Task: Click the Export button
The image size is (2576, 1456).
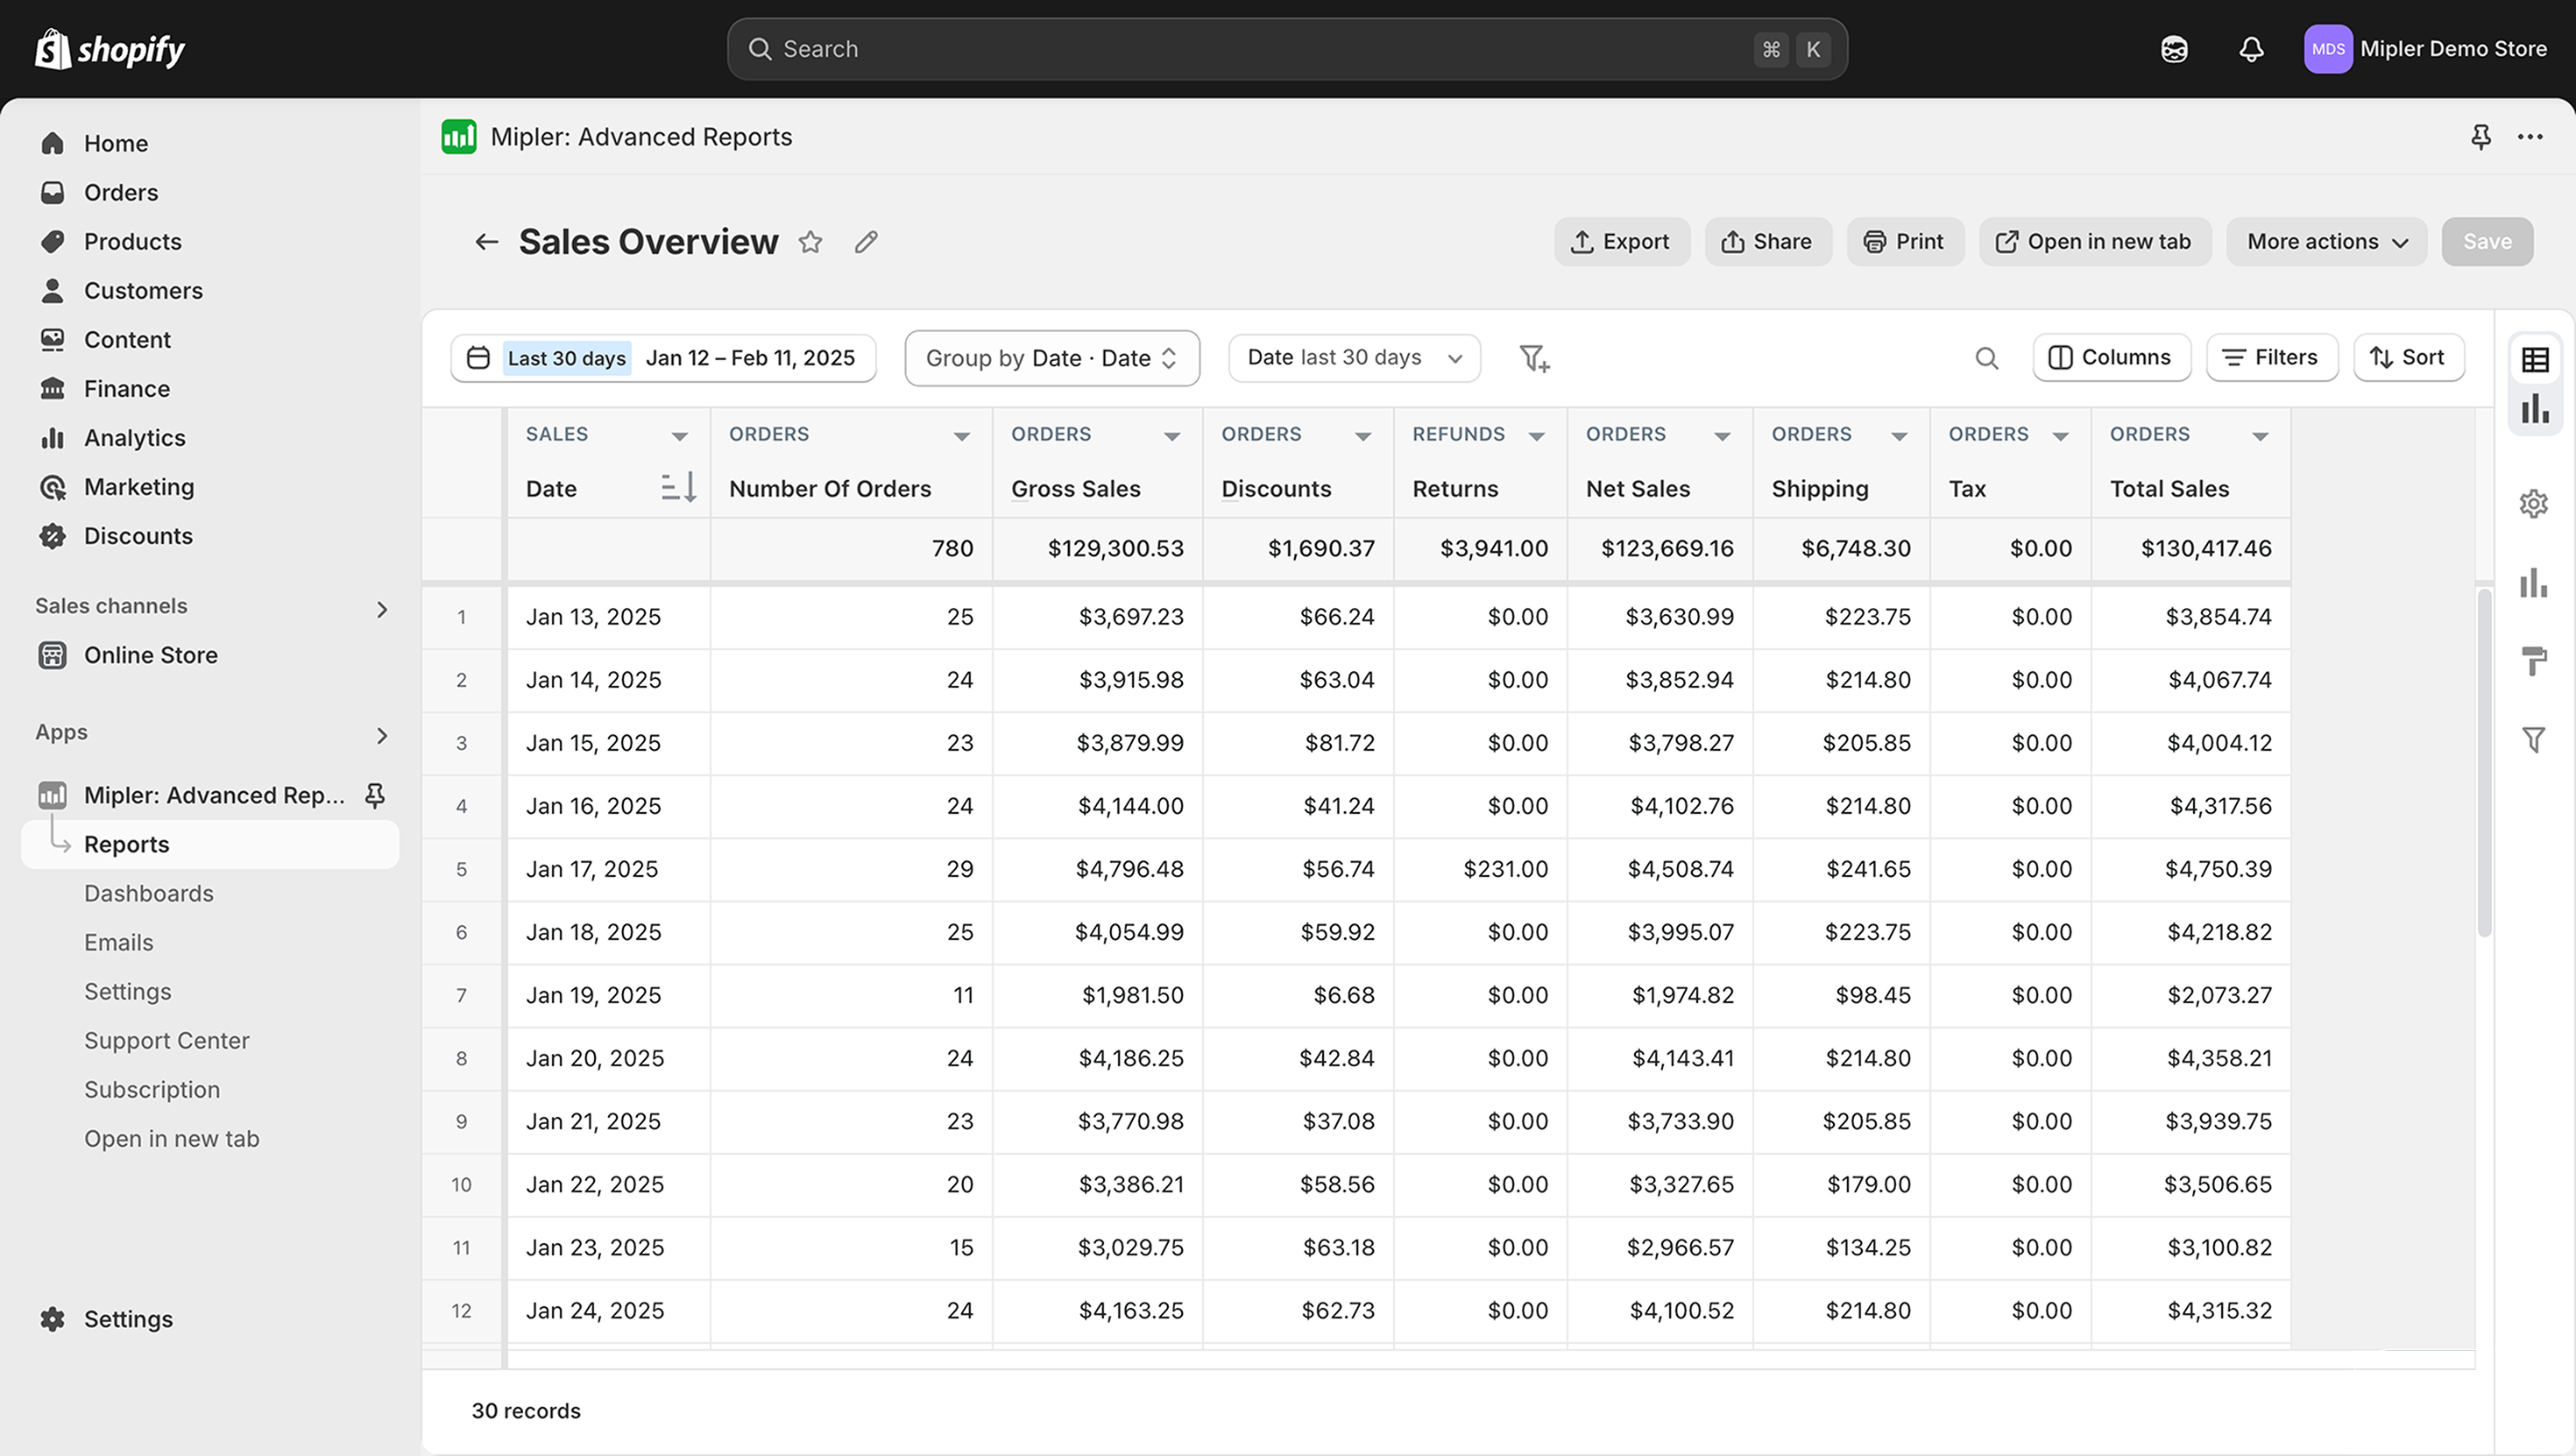Action: pos(1621,241)
